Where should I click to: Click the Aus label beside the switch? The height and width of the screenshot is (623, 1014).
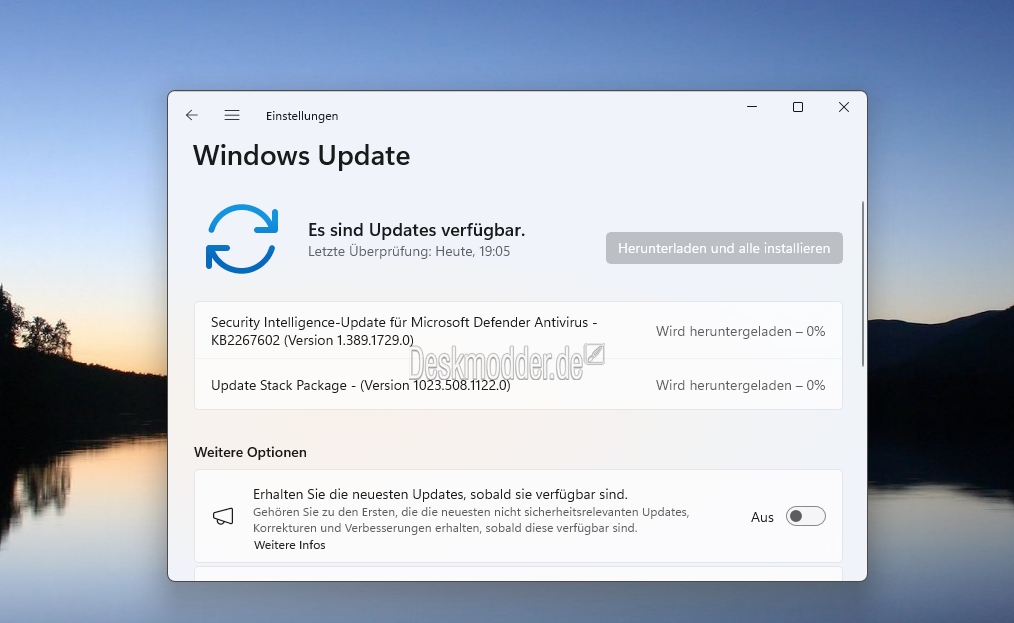(762, 517)
